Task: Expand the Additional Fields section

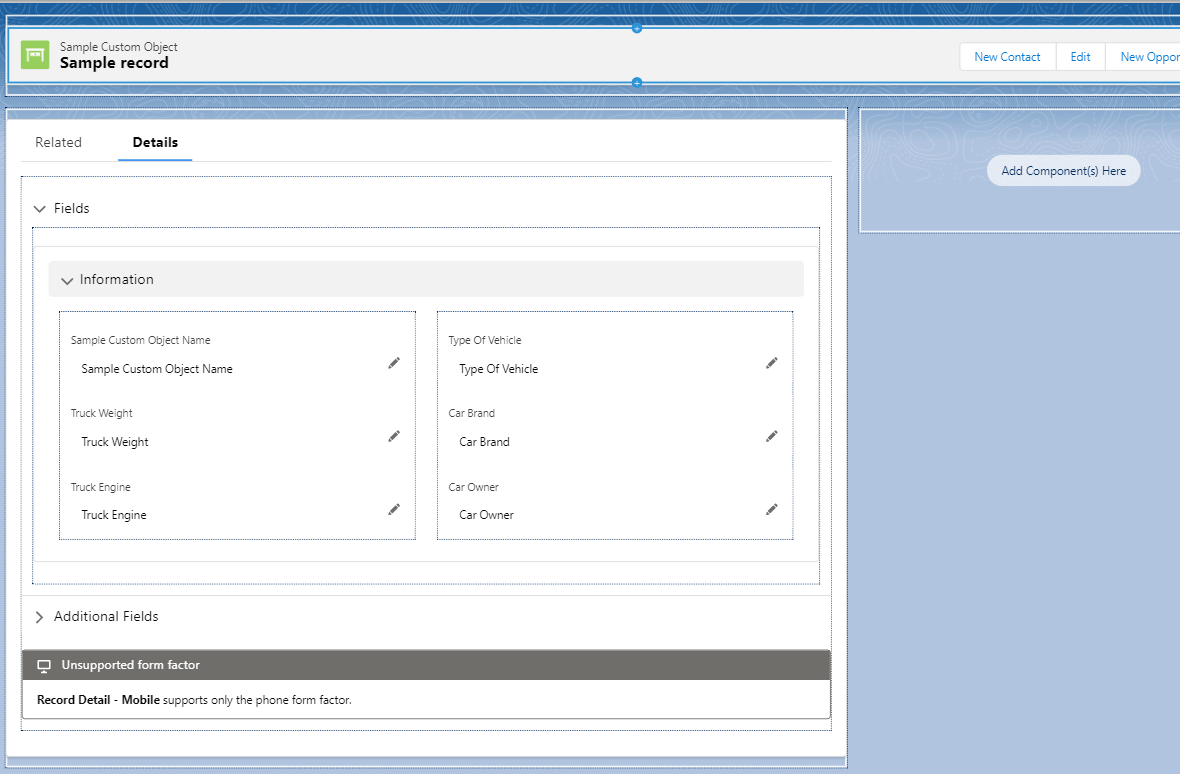Action: click(x=40, y=616)
